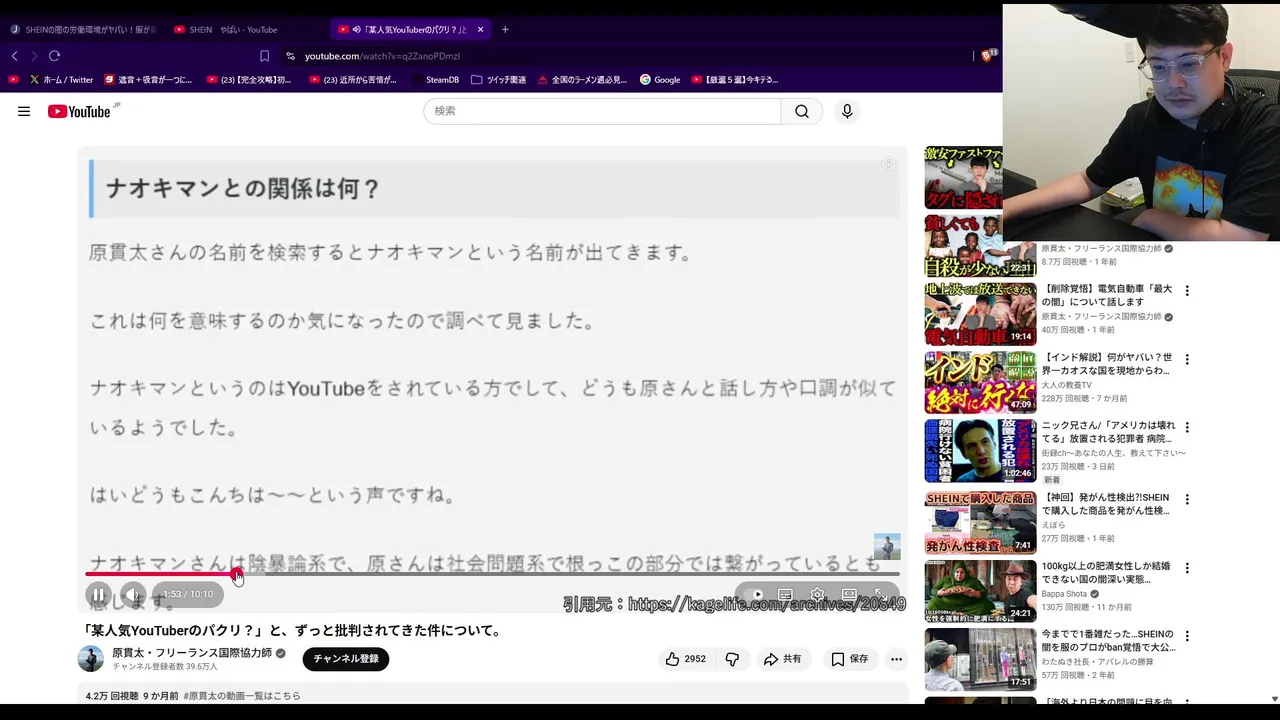This screenshot has height=720, width=1280.
Task: Switch to theater mode
Action: click(x=849, y=594)
